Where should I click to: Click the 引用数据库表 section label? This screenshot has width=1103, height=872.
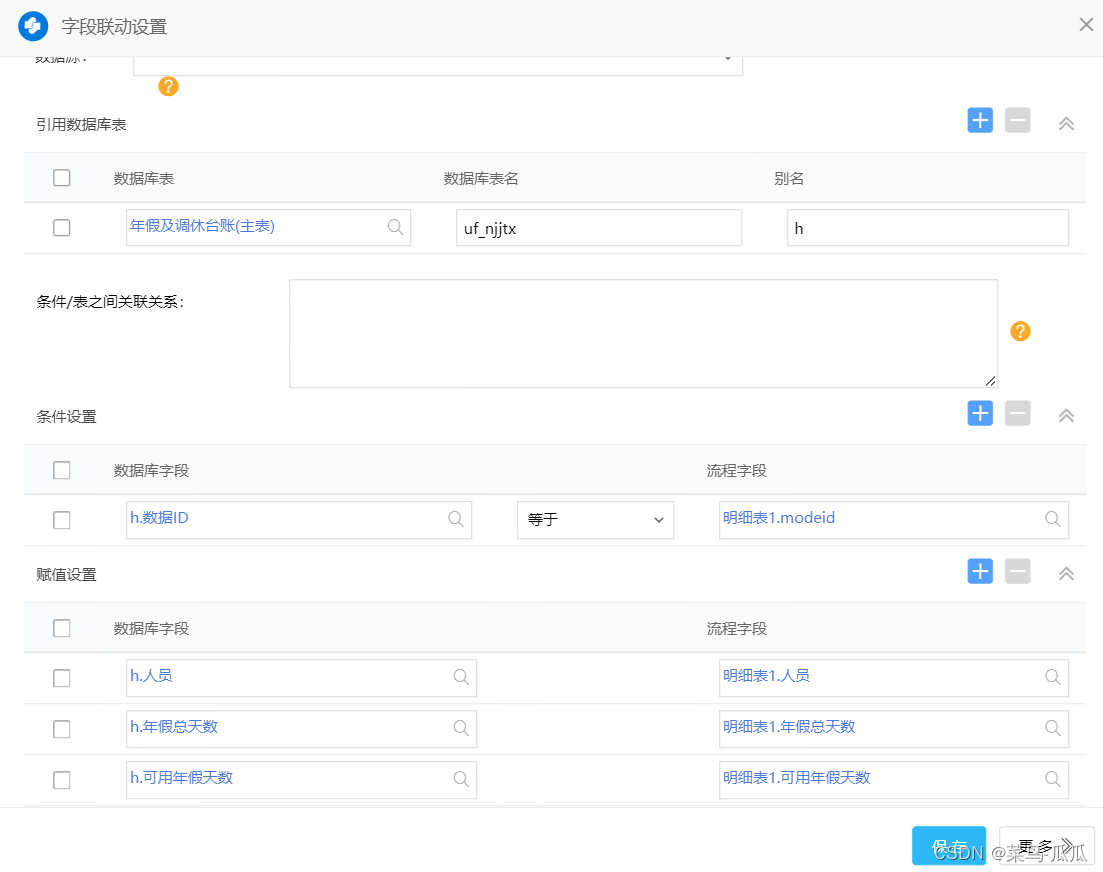click(80, 123)
